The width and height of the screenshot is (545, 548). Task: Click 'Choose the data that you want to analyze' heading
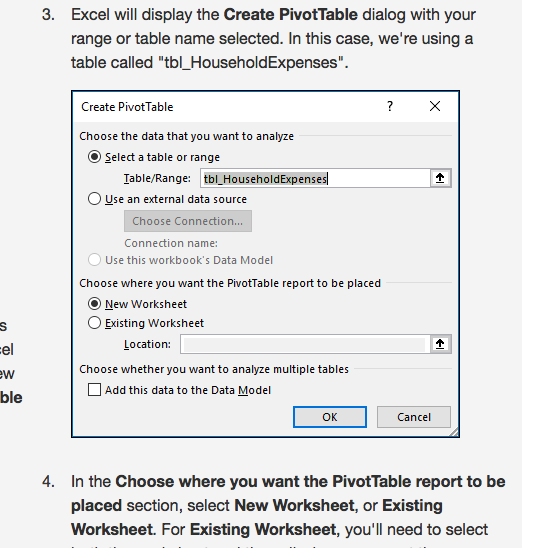coord(186,136)
